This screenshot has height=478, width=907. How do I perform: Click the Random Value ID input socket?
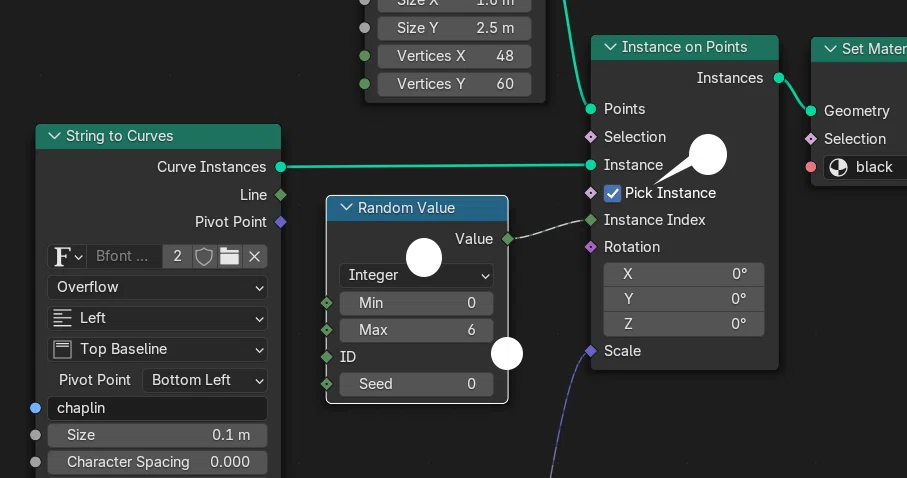coord(326,356)
